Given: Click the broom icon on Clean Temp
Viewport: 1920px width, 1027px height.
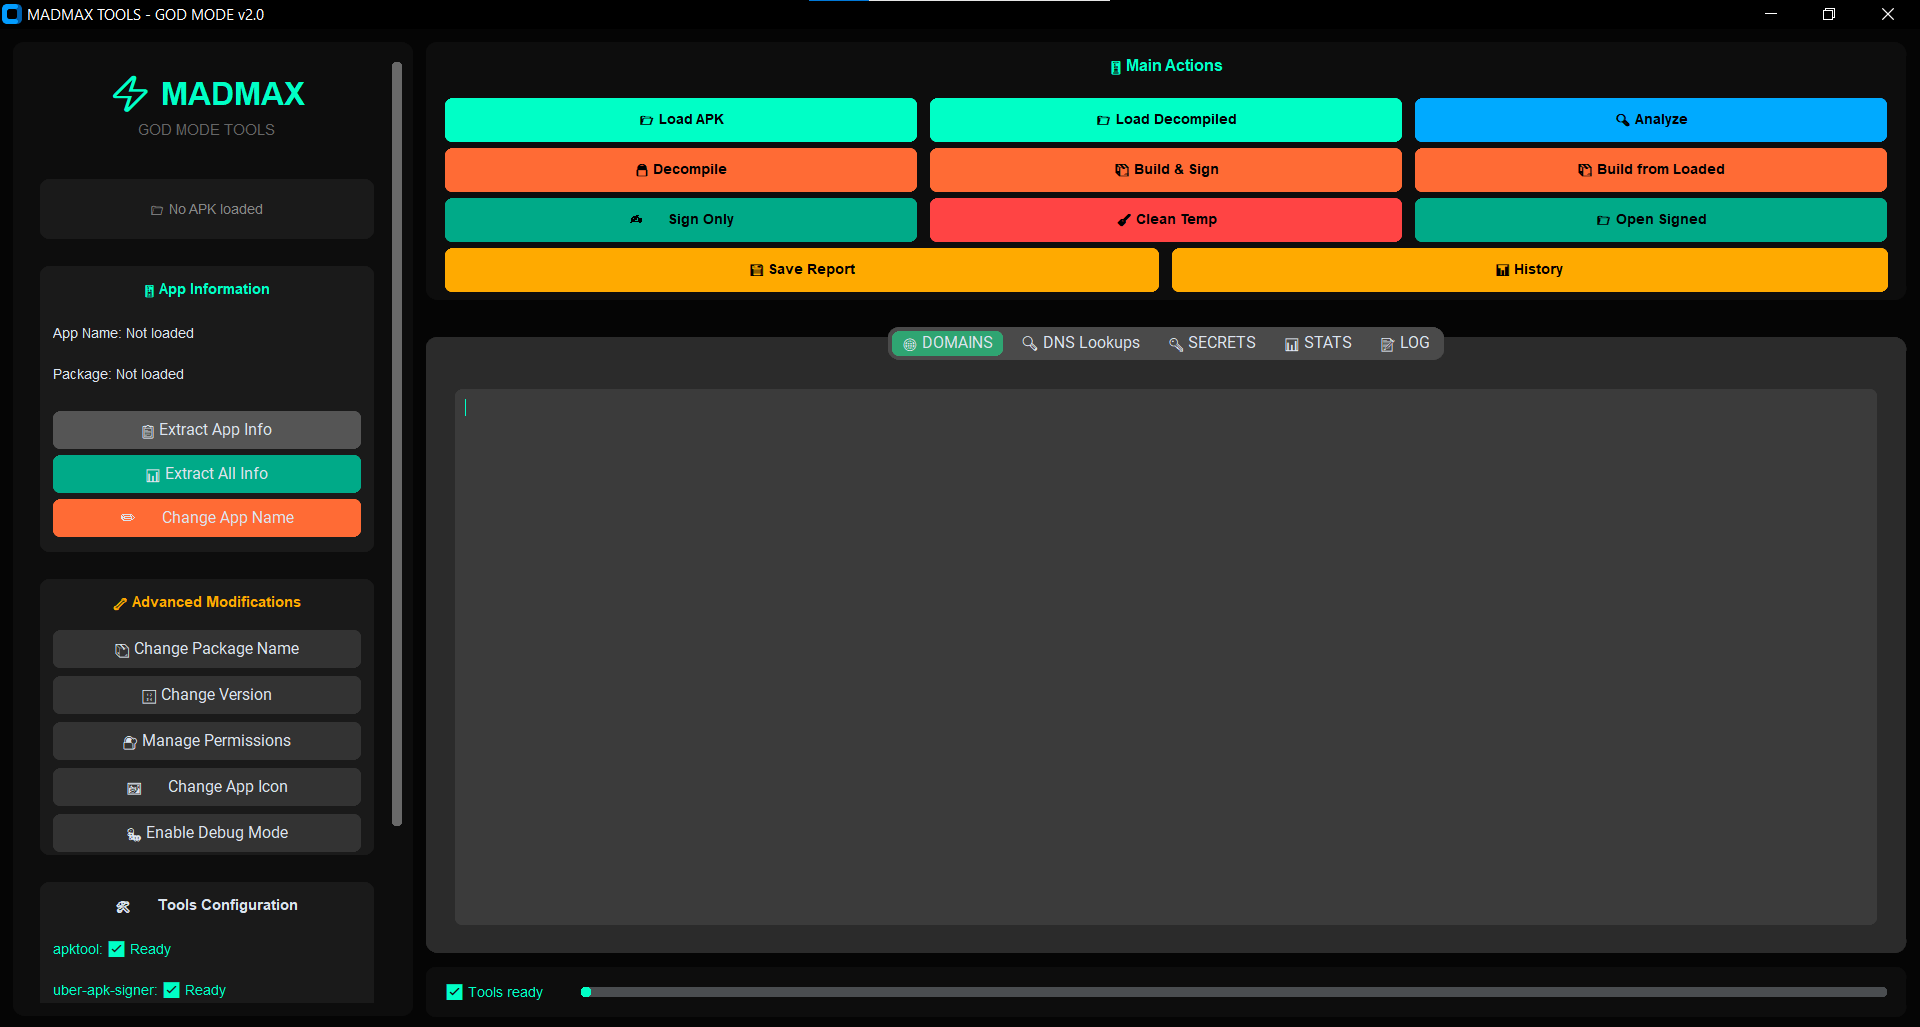Looking at the screenshot, I should click(x=1124, y=220).
